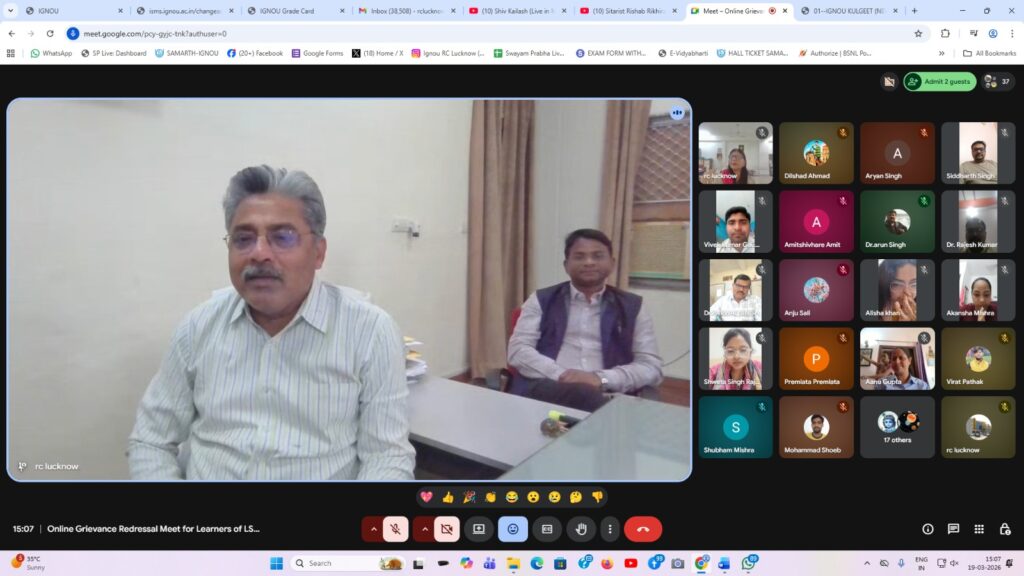
Task: Expand audio settings arrow beside microphone
Action: pyautogui.click(x=373, y=529)
